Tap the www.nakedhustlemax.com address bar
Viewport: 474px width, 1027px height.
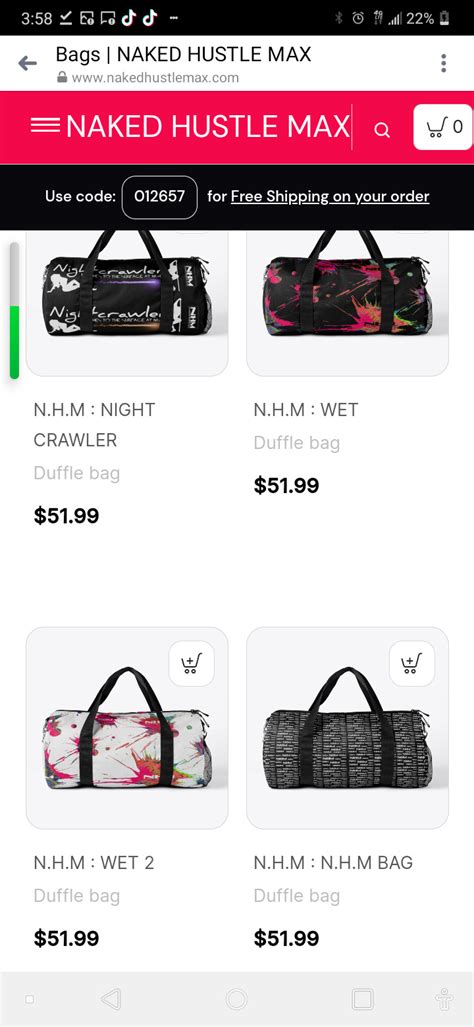click(155, 78)
